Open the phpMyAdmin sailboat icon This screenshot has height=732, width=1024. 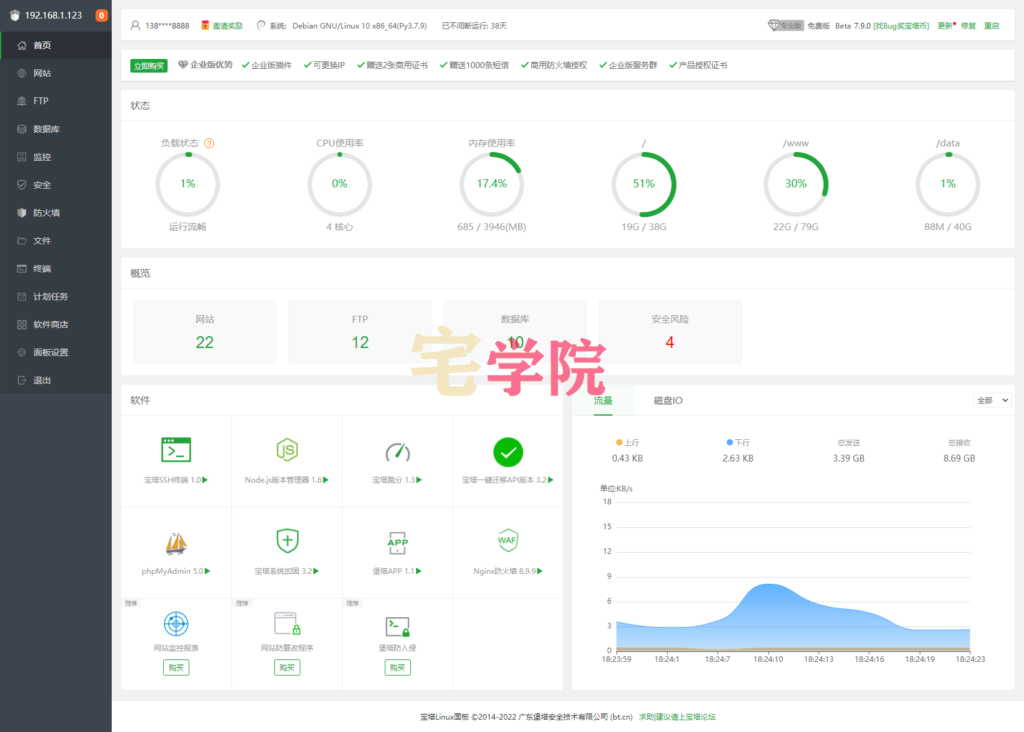pos(176,543)
